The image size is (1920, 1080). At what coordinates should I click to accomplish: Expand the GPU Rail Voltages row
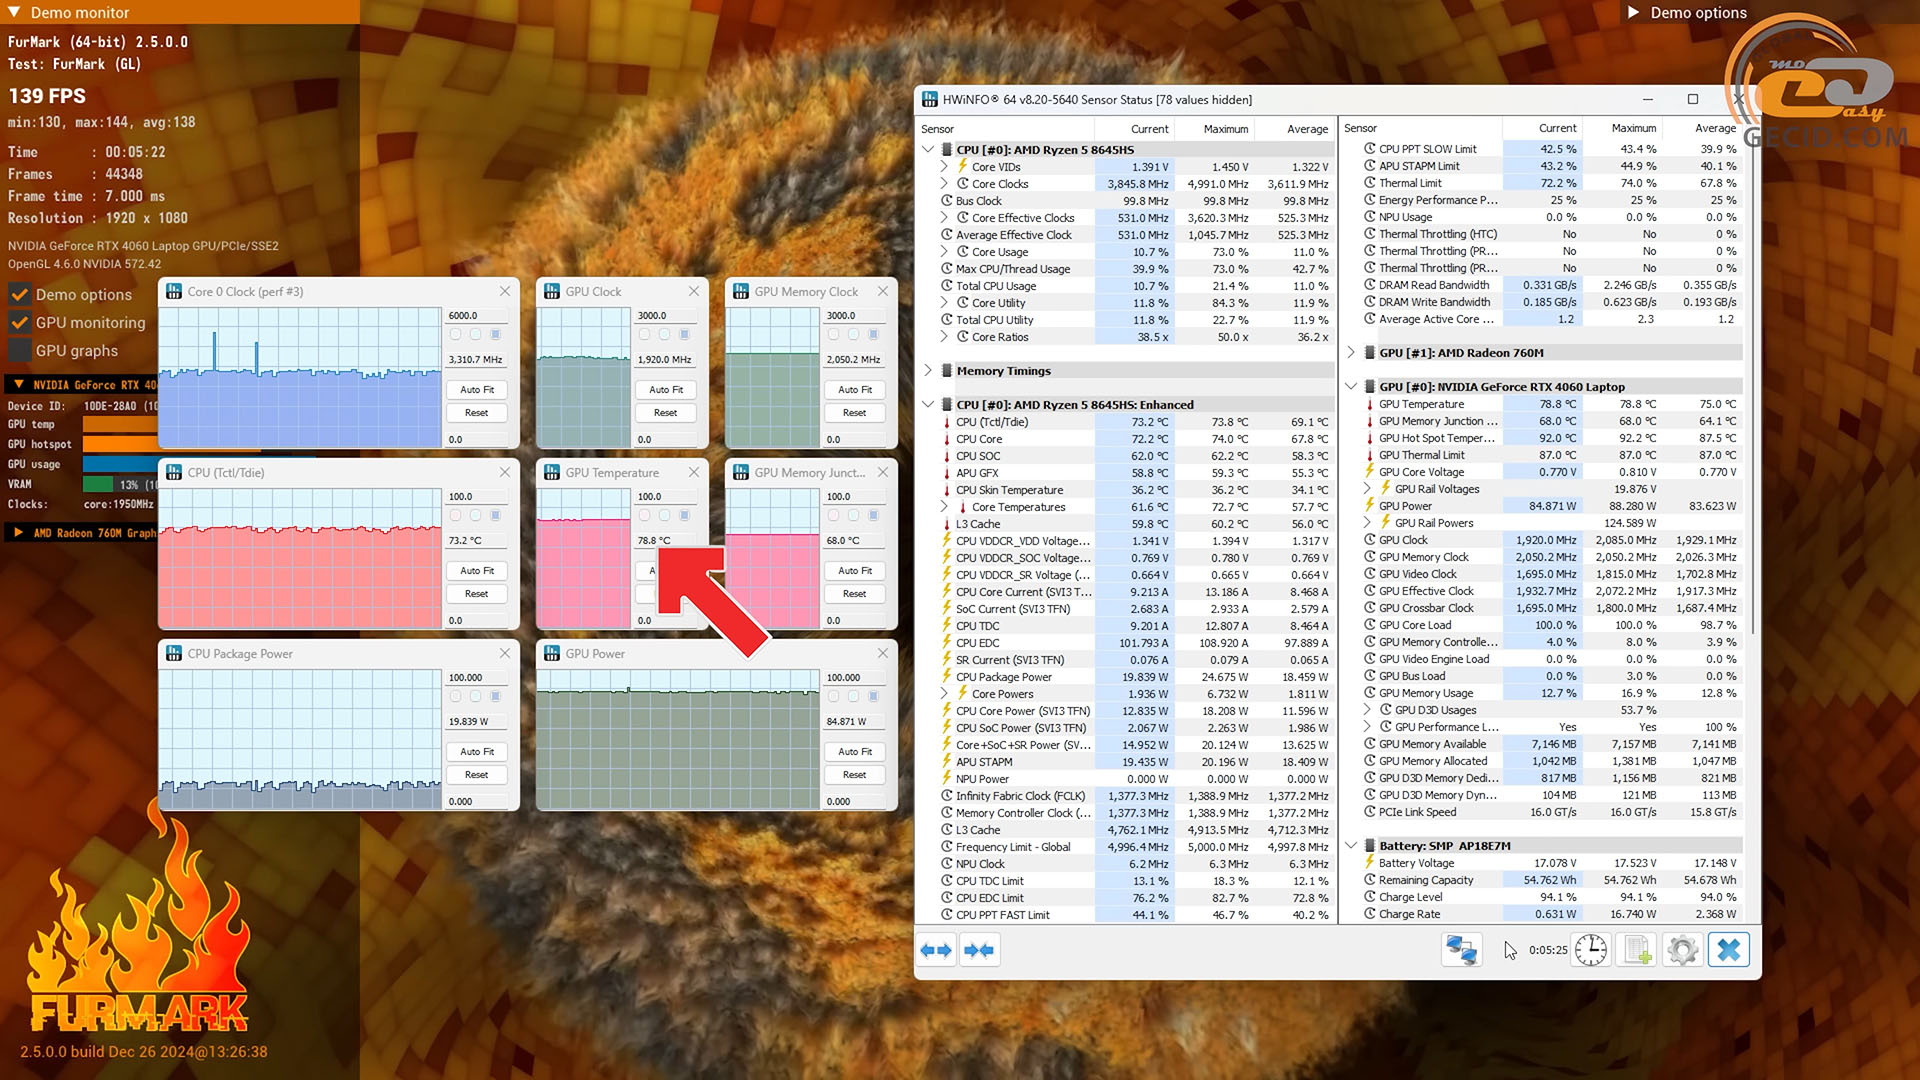[1367, 489]
